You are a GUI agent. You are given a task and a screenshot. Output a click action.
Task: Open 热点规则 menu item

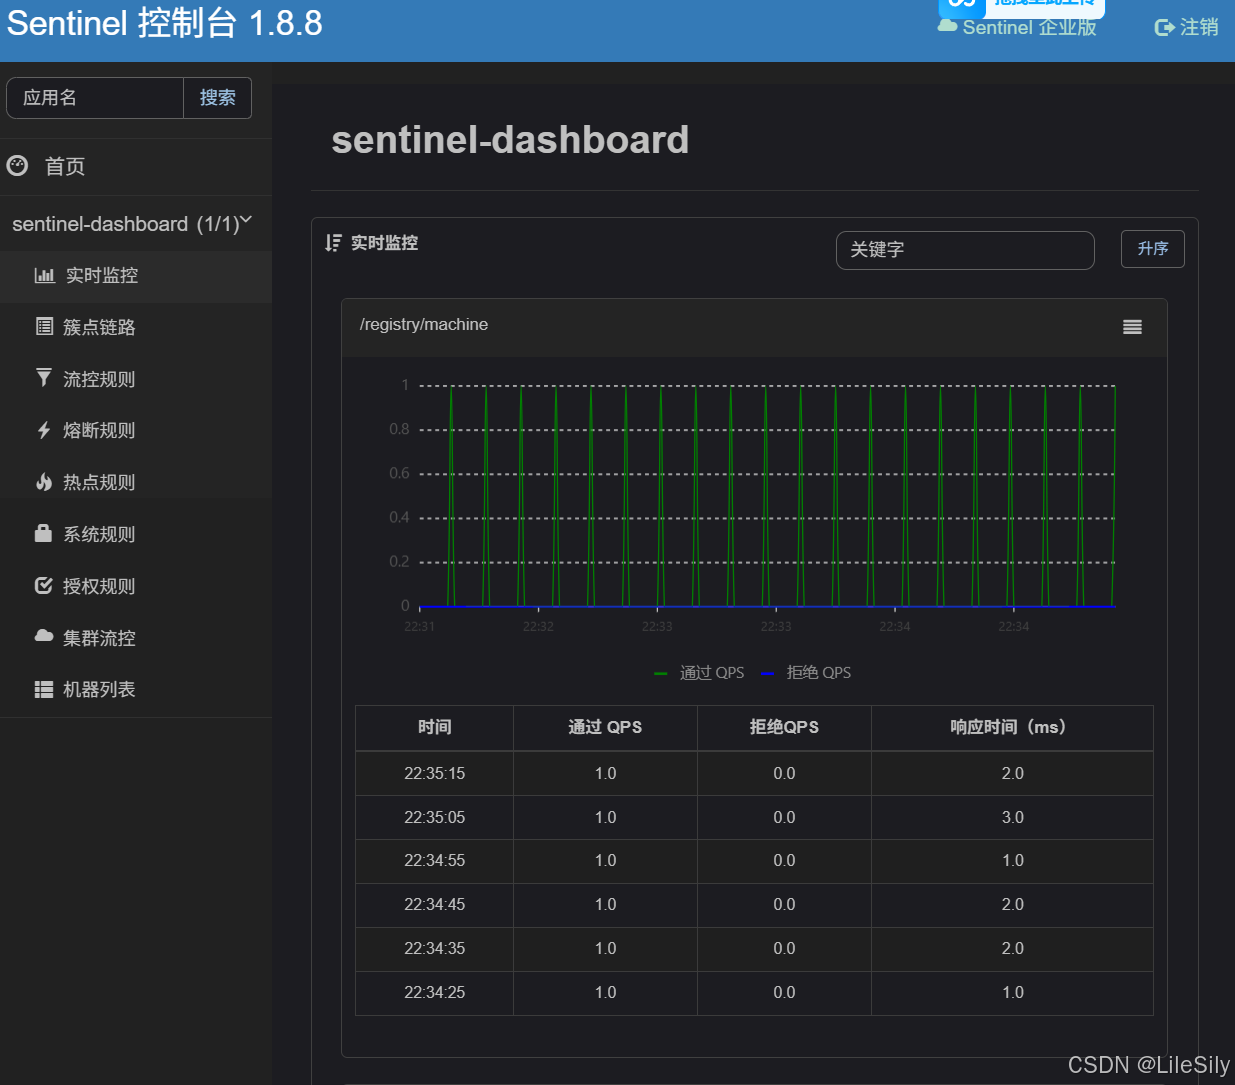point(136,482)
